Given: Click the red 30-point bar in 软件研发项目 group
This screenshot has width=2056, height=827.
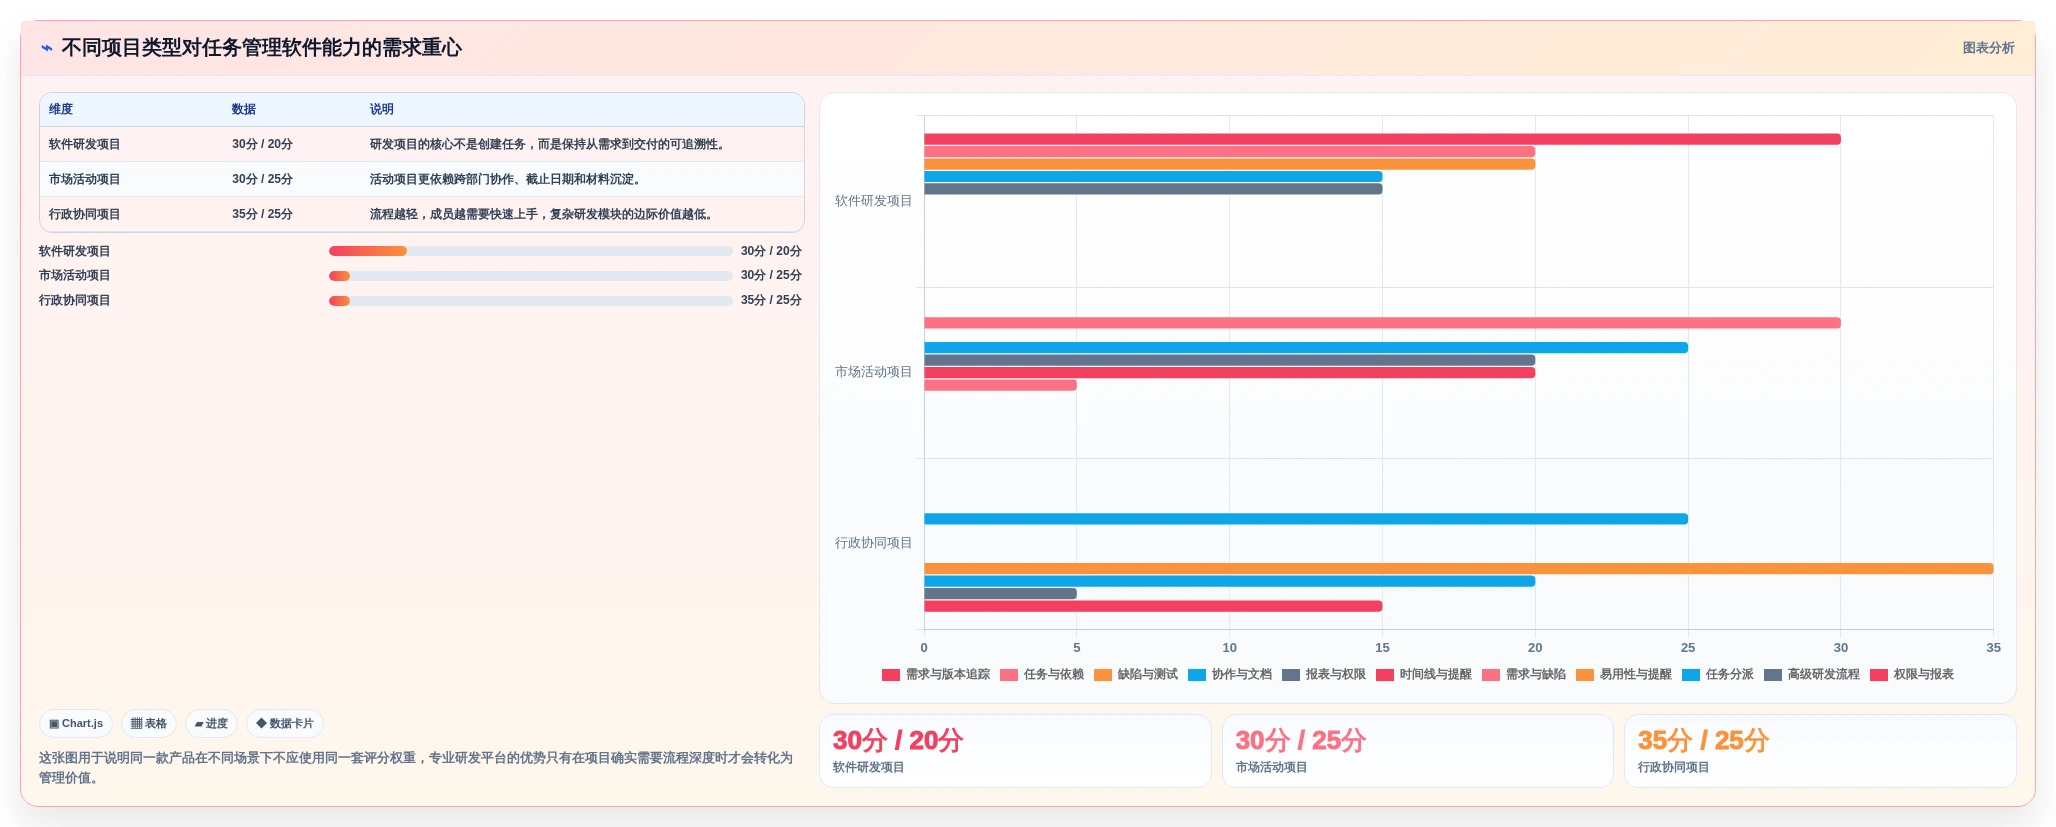Looking at the screenshot, I should (x=1382, y=139).
